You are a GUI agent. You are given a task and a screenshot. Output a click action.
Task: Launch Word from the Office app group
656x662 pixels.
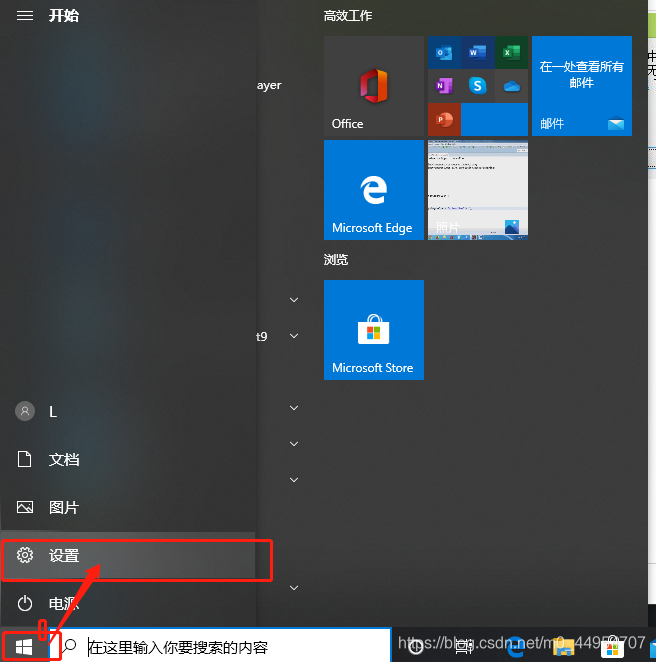click(x=477, y=52)
